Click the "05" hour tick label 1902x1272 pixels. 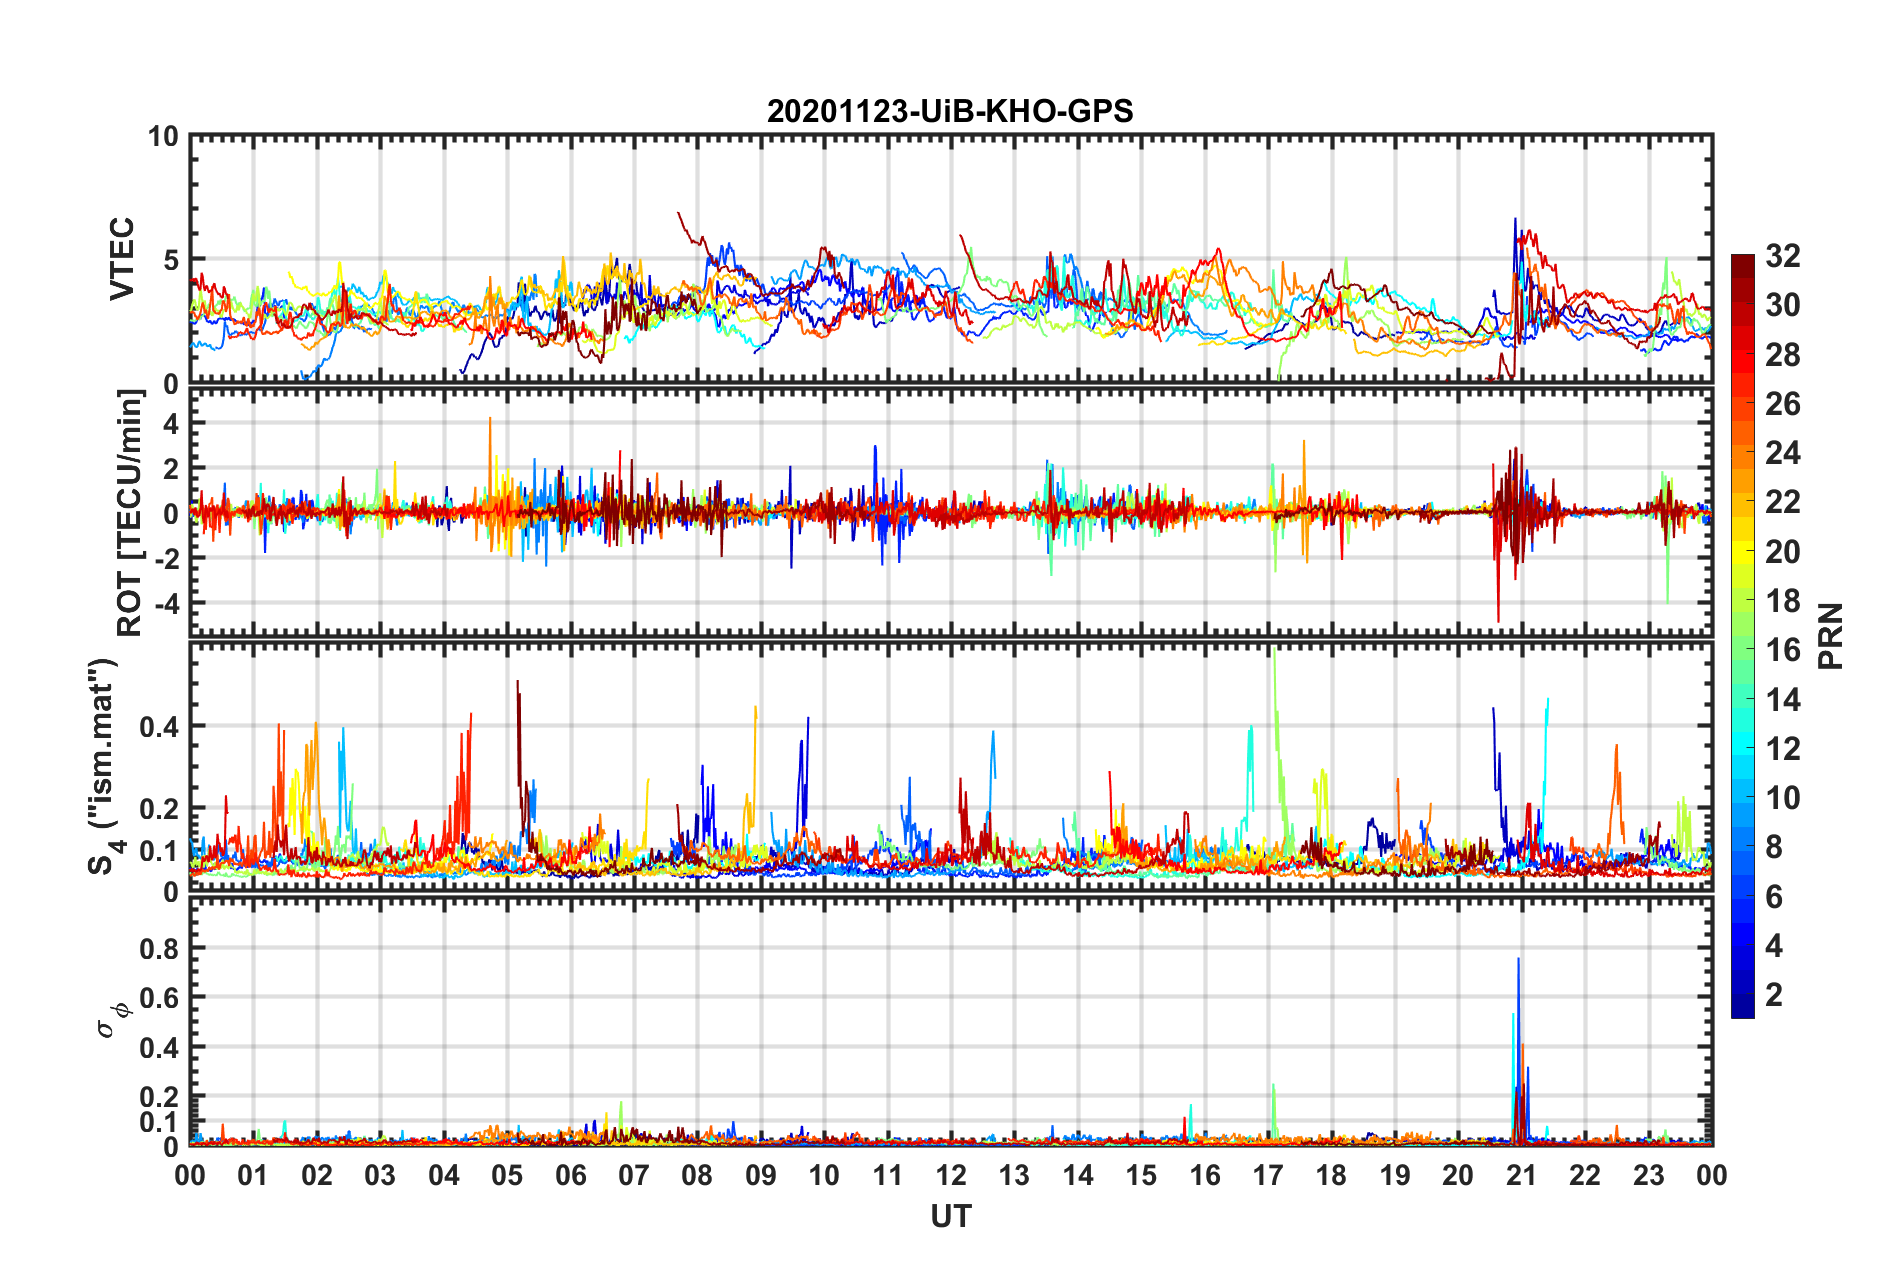pyautogui.click(x=507, y=1175)
